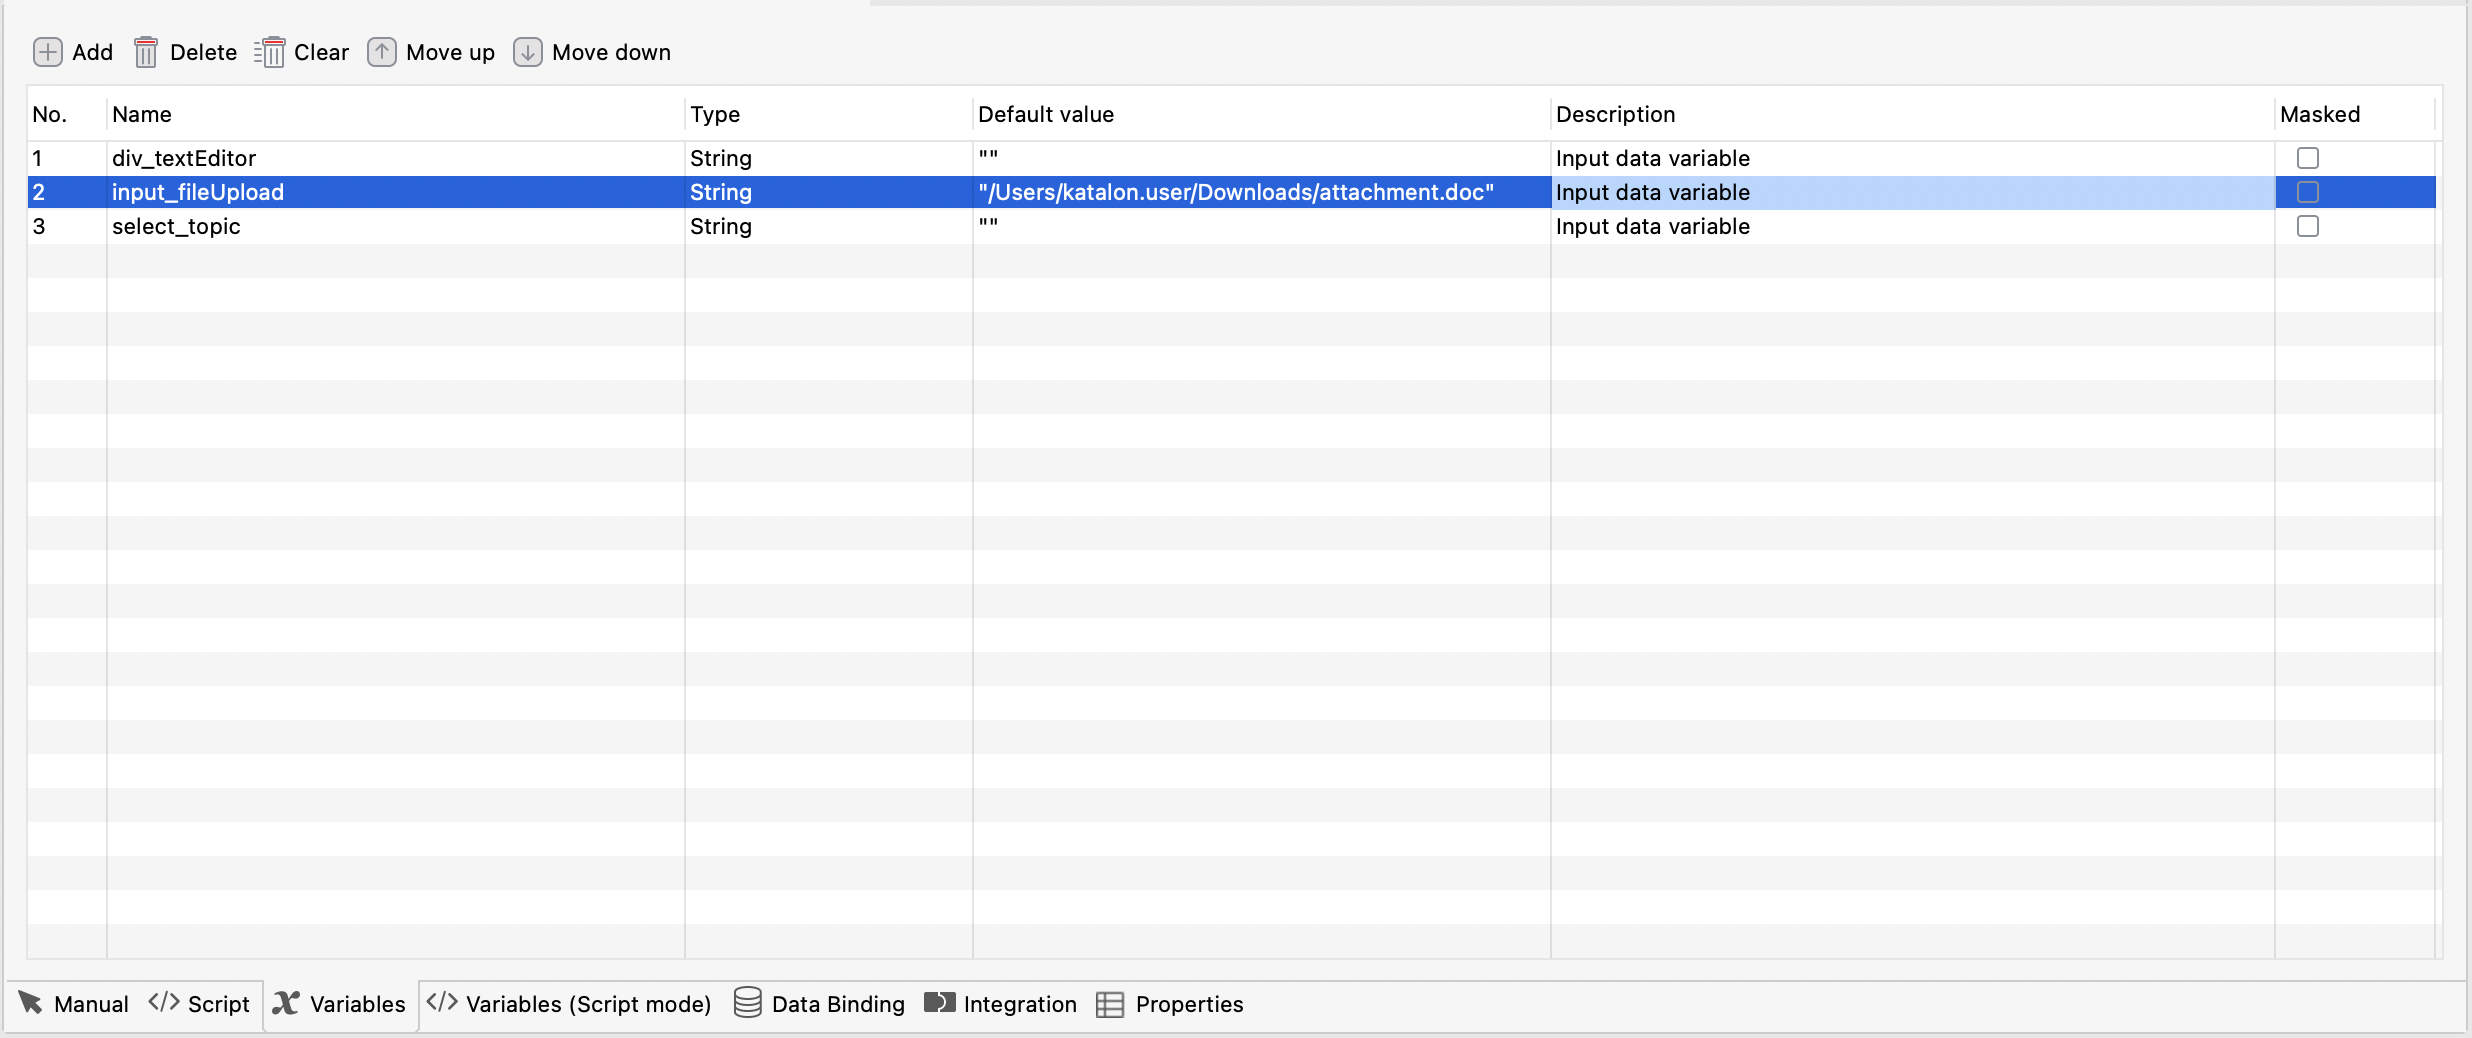The image size is (2472, 1038).
Task: Open the Type dropdown for input_fileUpload
Action: tap(825, 191)
